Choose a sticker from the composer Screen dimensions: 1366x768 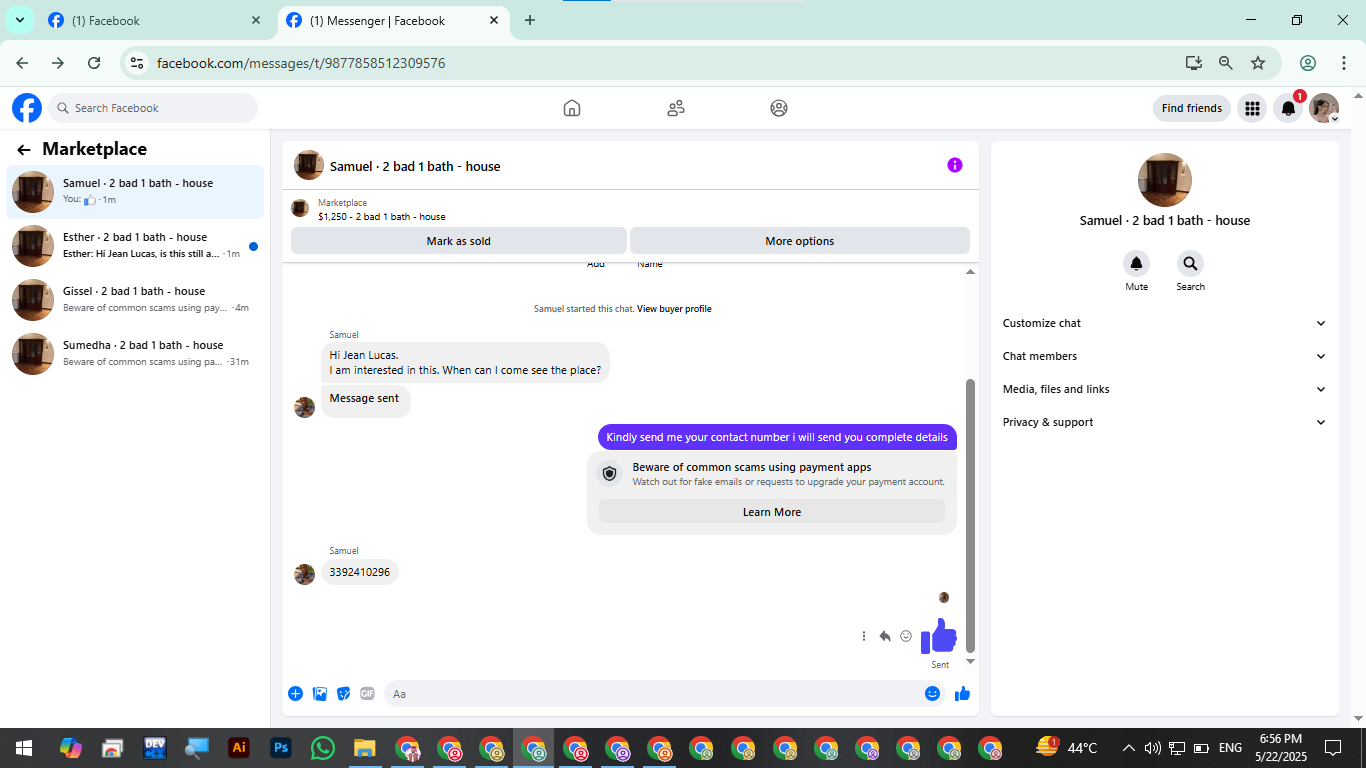point(344,694)
